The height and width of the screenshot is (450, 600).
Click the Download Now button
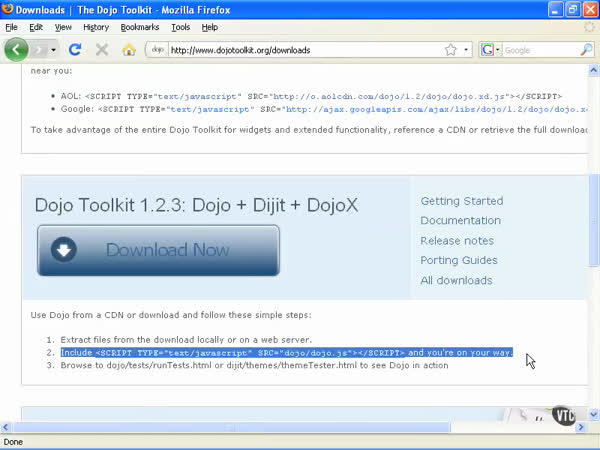pyautogui.click(x=158, y=250)
